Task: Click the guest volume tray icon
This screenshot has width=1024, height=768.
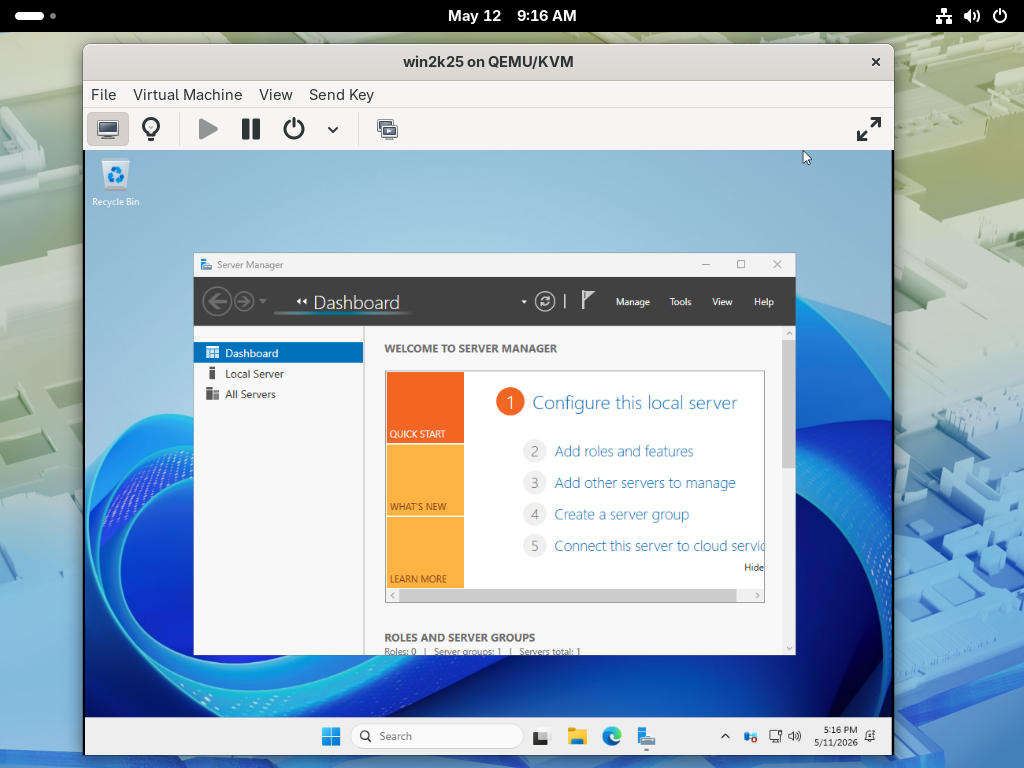Action: (794, 737)
